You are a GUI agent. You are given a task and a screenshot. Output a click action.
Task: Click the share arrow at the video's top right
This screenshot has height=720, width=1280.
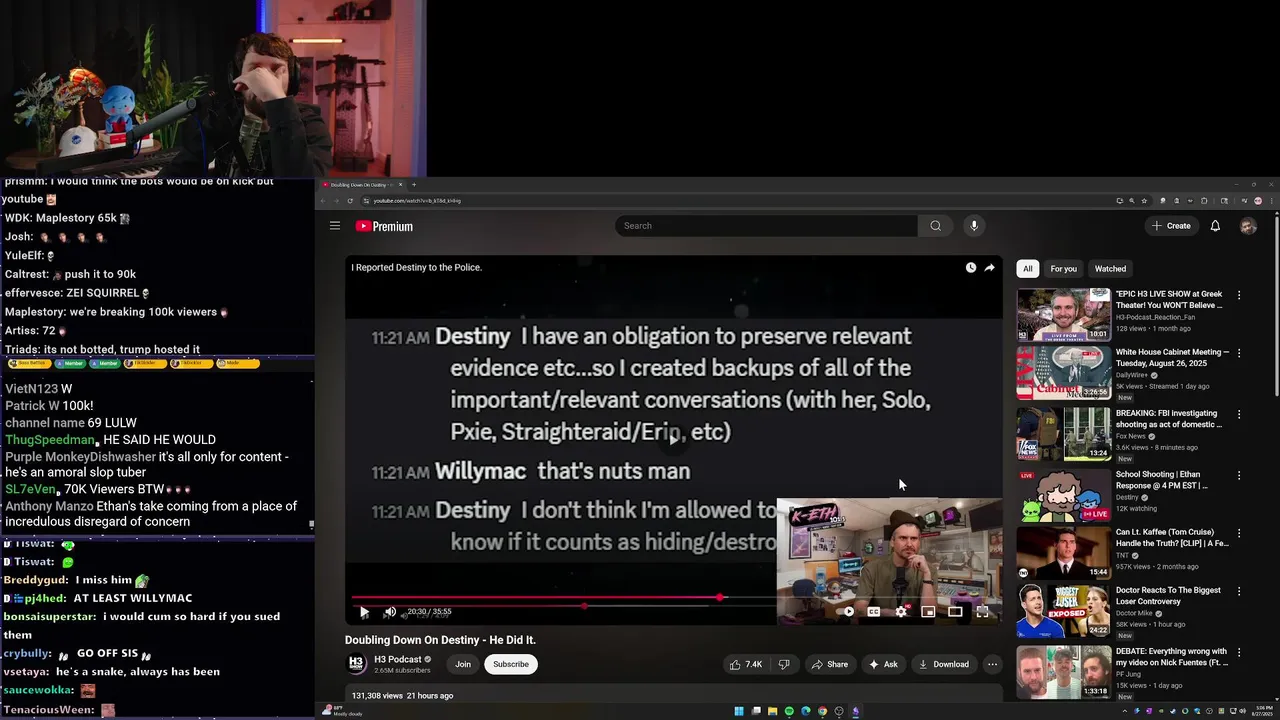coord(989,268)
